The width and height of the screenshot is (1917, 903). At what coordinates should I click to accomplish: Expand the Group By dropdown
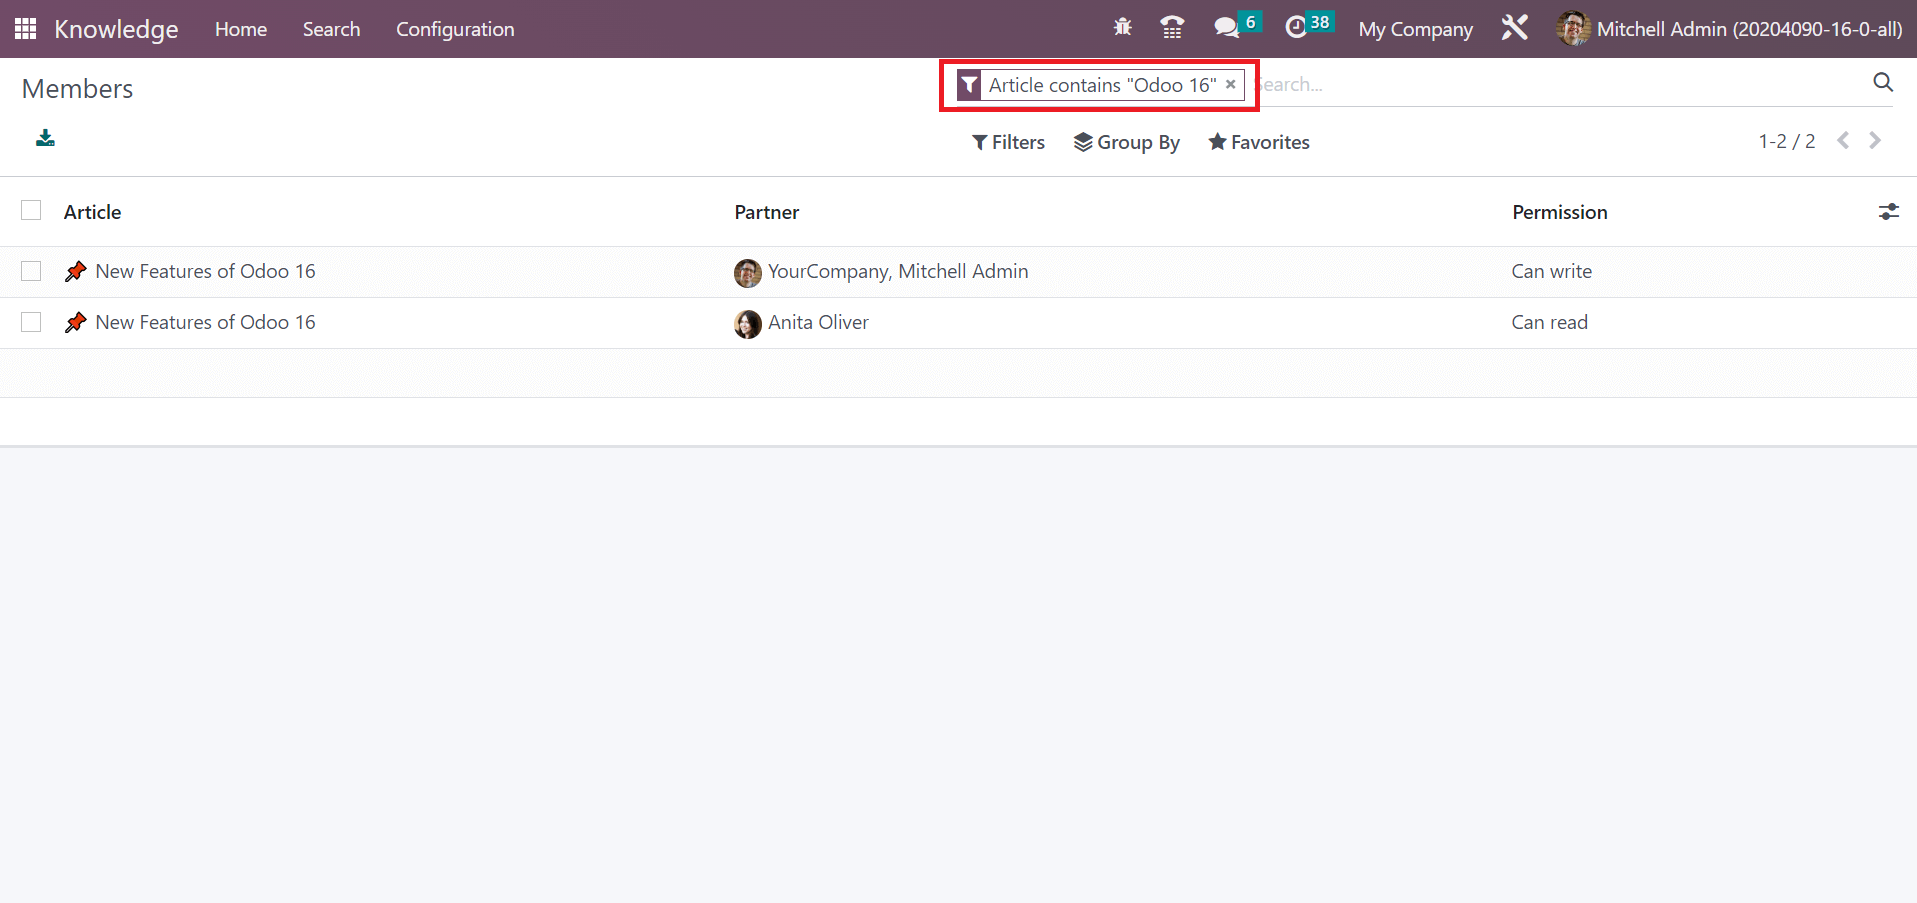click(1127, 142)
